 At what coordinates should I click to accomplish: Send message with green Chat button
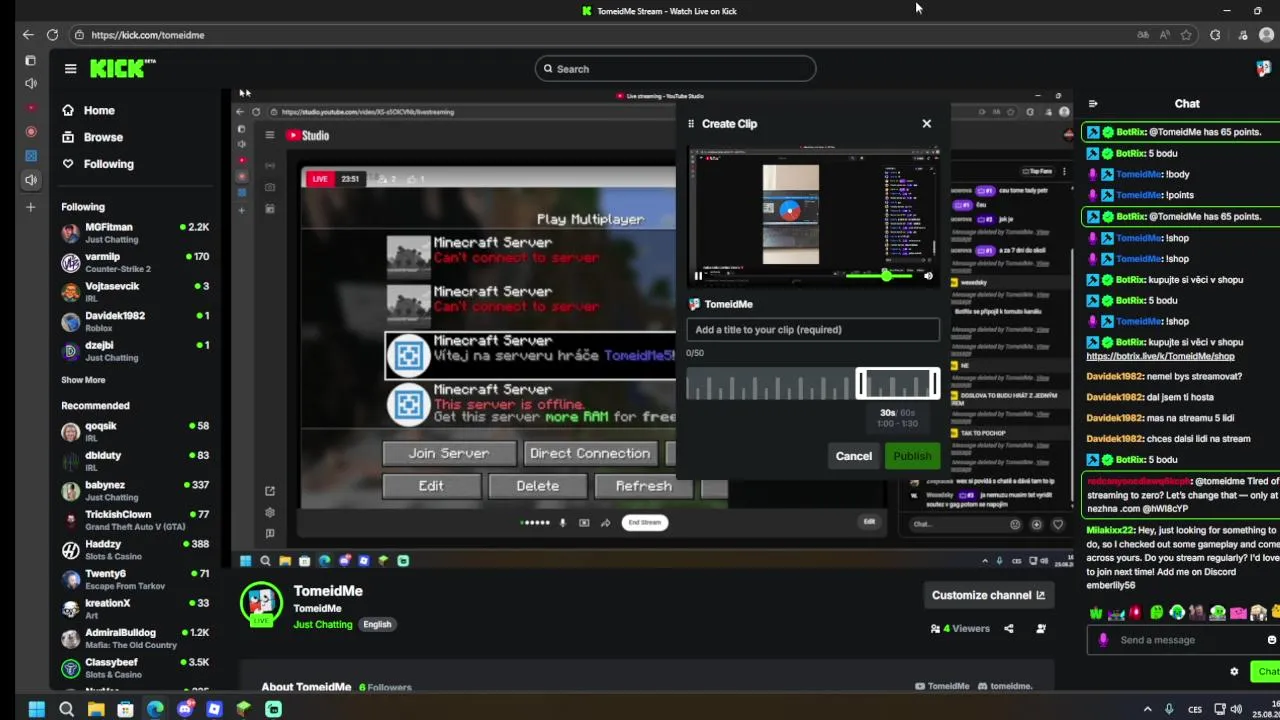point(1266,672)
